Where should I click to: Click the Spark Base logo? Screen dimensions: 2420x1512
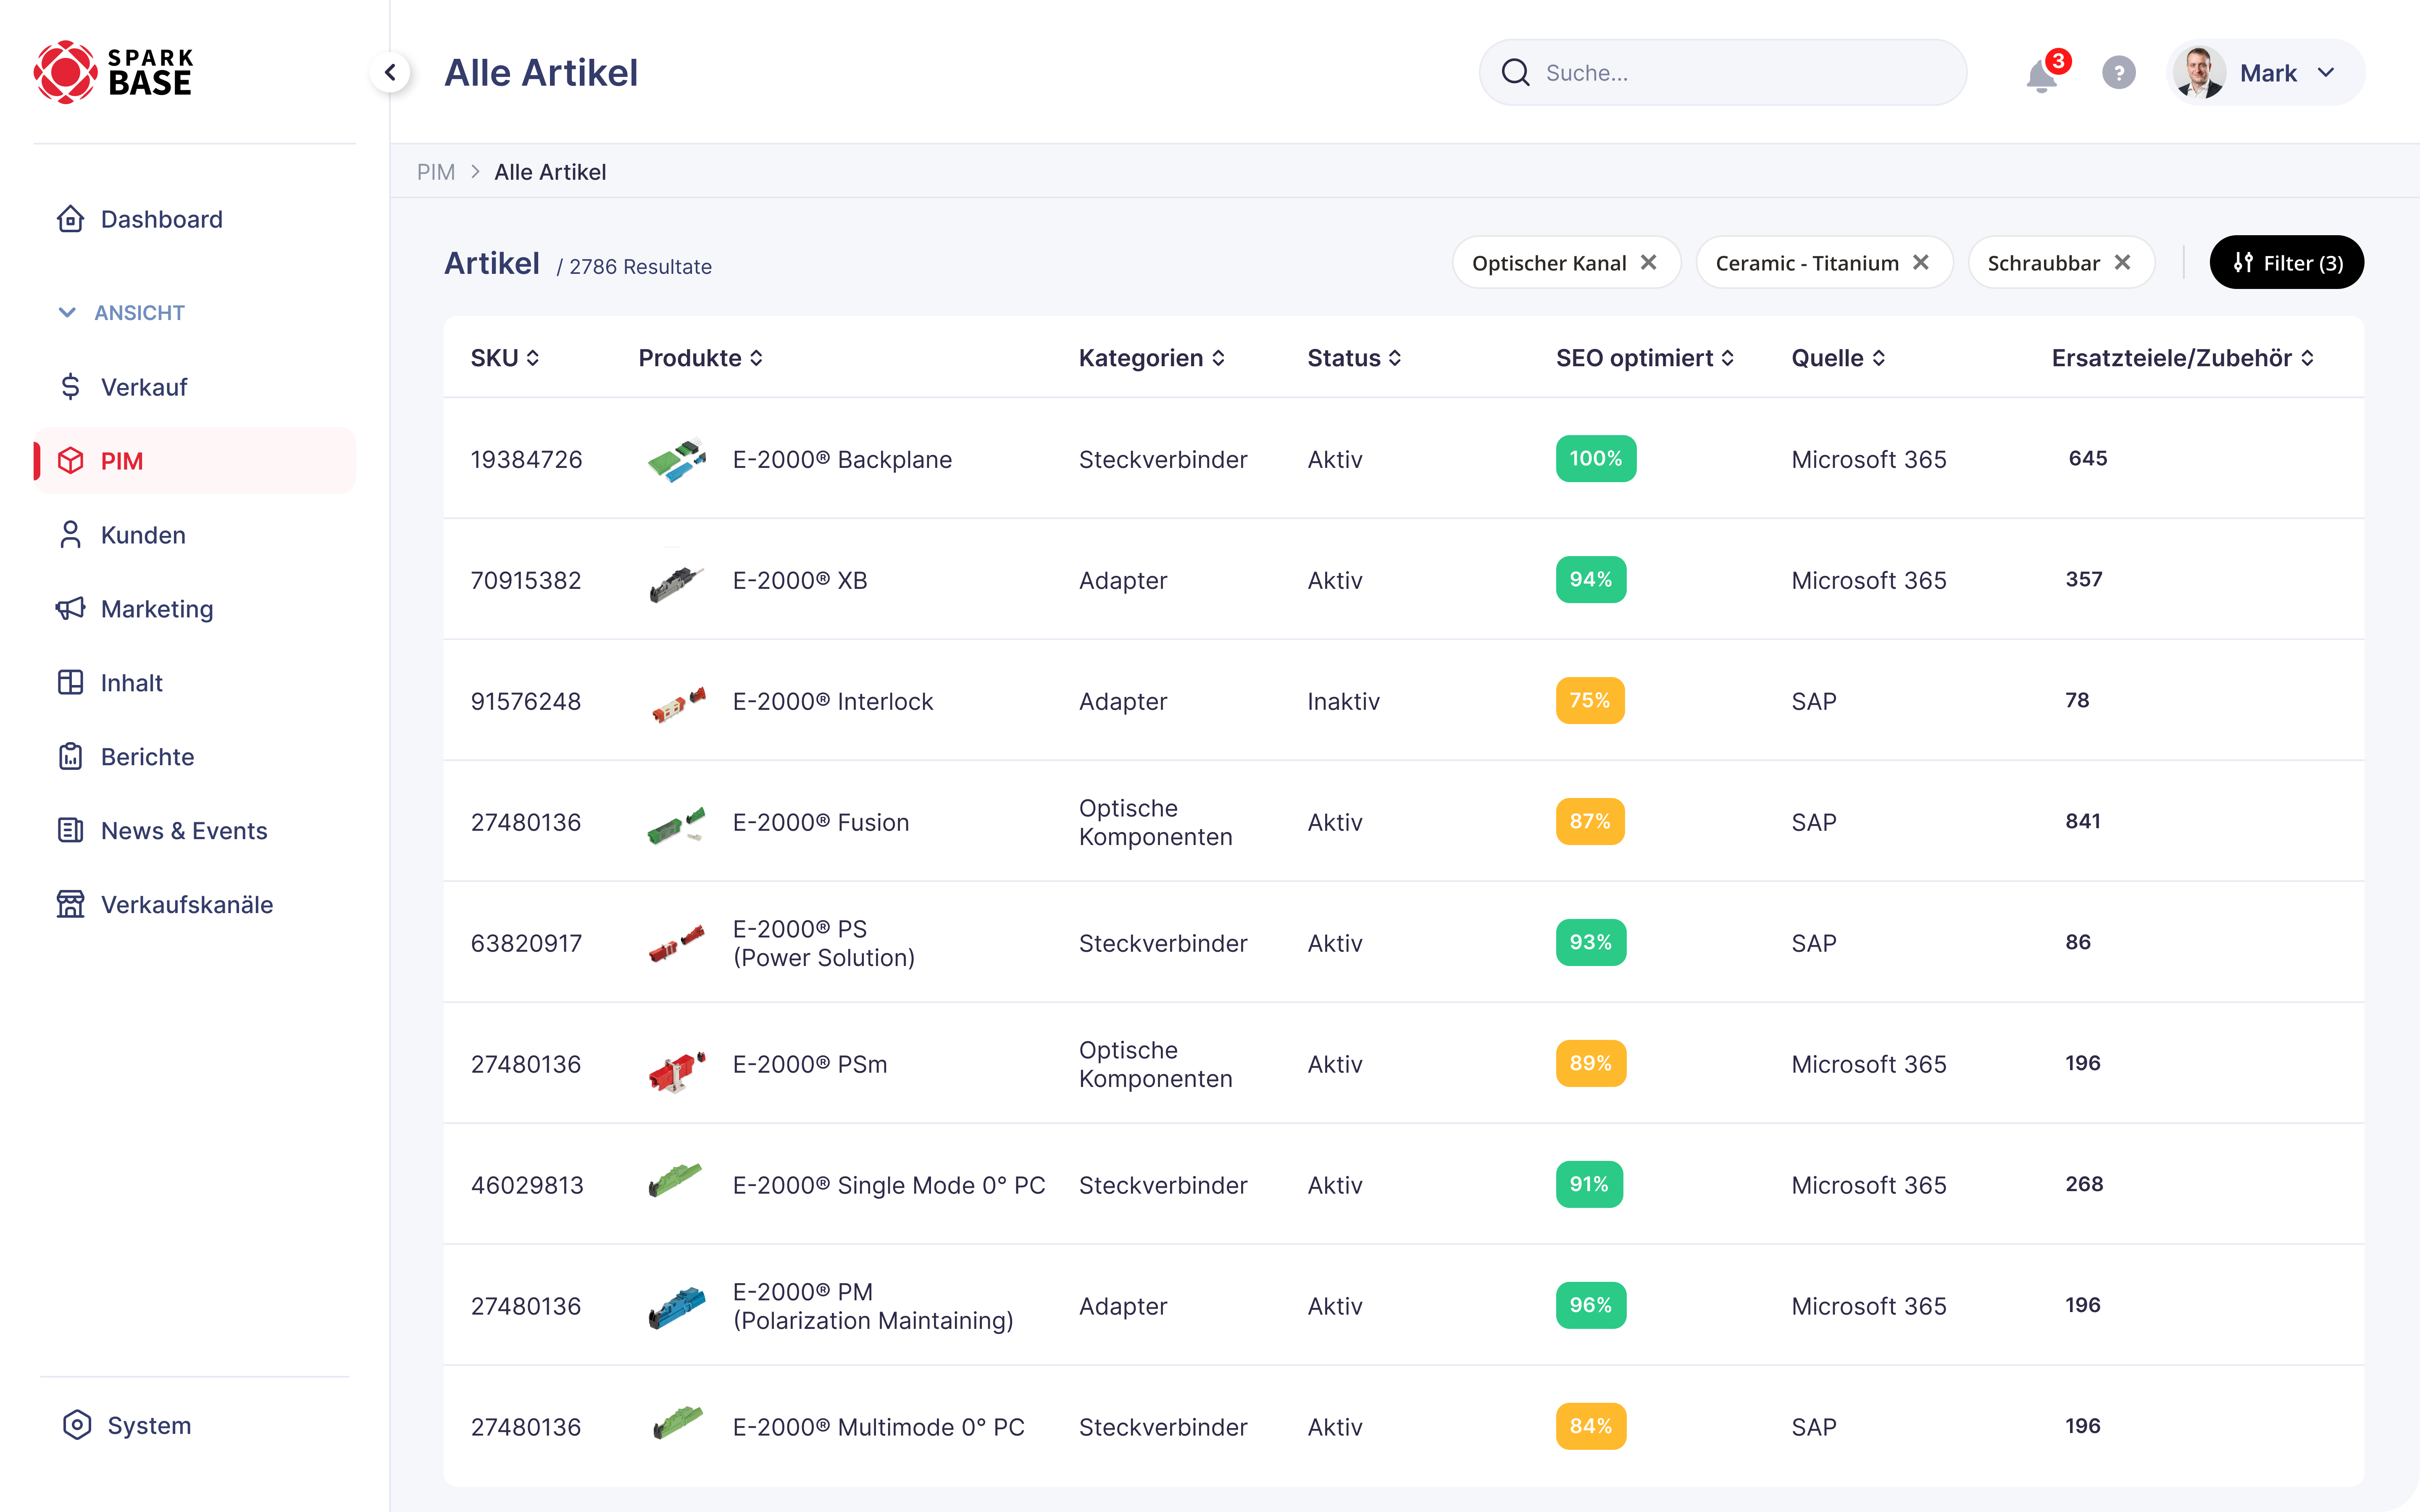113,72
